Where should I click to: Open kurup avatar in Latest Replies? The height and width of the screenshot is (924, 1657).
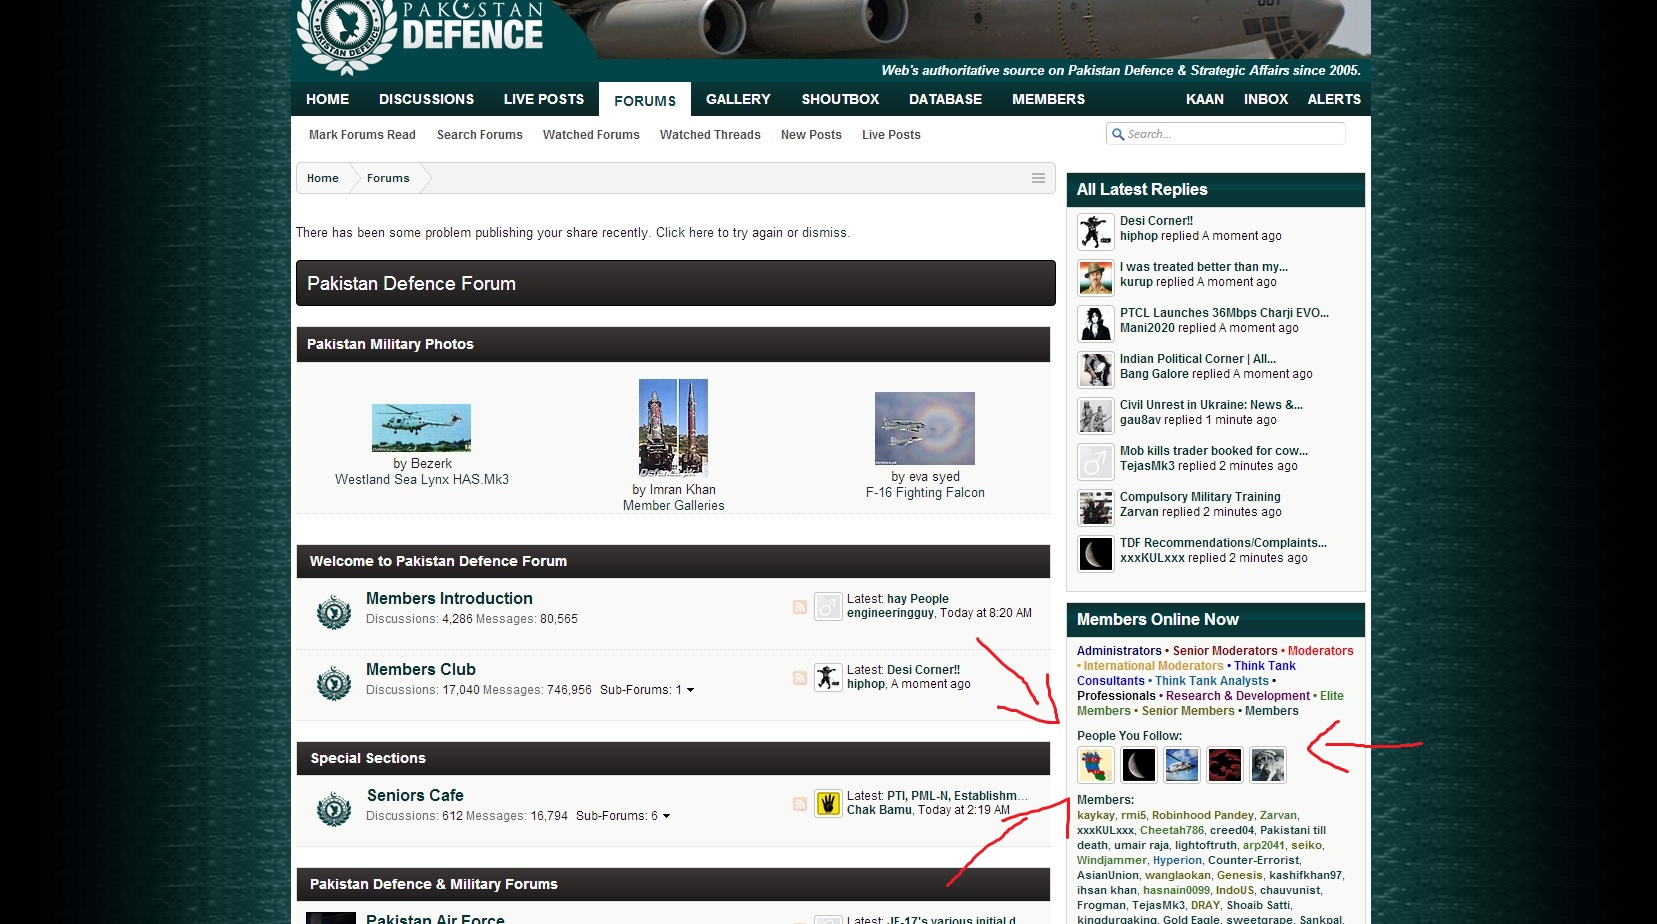point(1096,277)
